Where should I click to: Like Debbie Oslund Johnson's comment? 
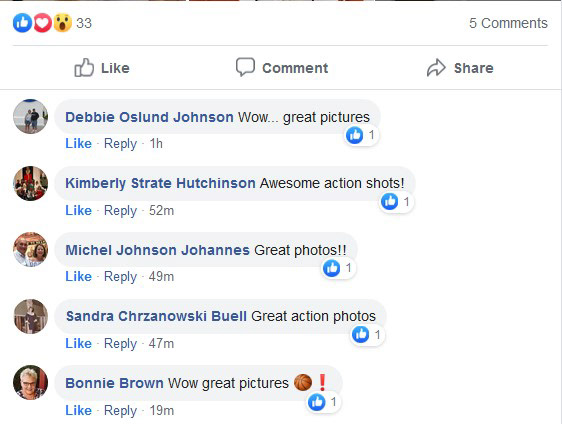pos(78,143)
